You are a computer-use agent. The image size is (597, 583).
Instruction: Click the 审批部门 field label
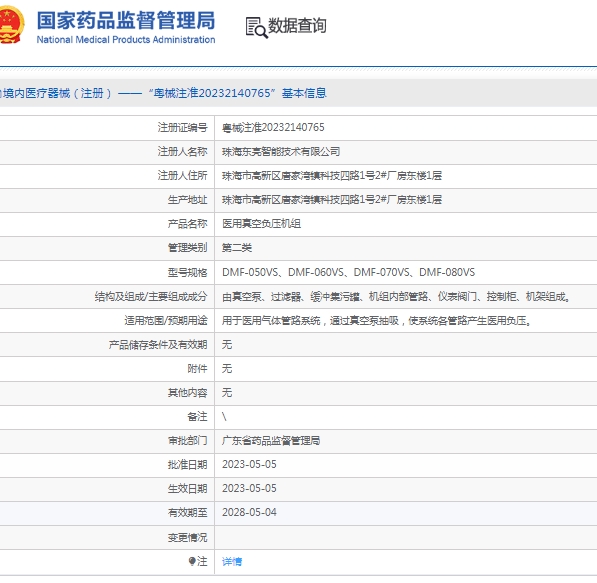(x=187, y=441)
